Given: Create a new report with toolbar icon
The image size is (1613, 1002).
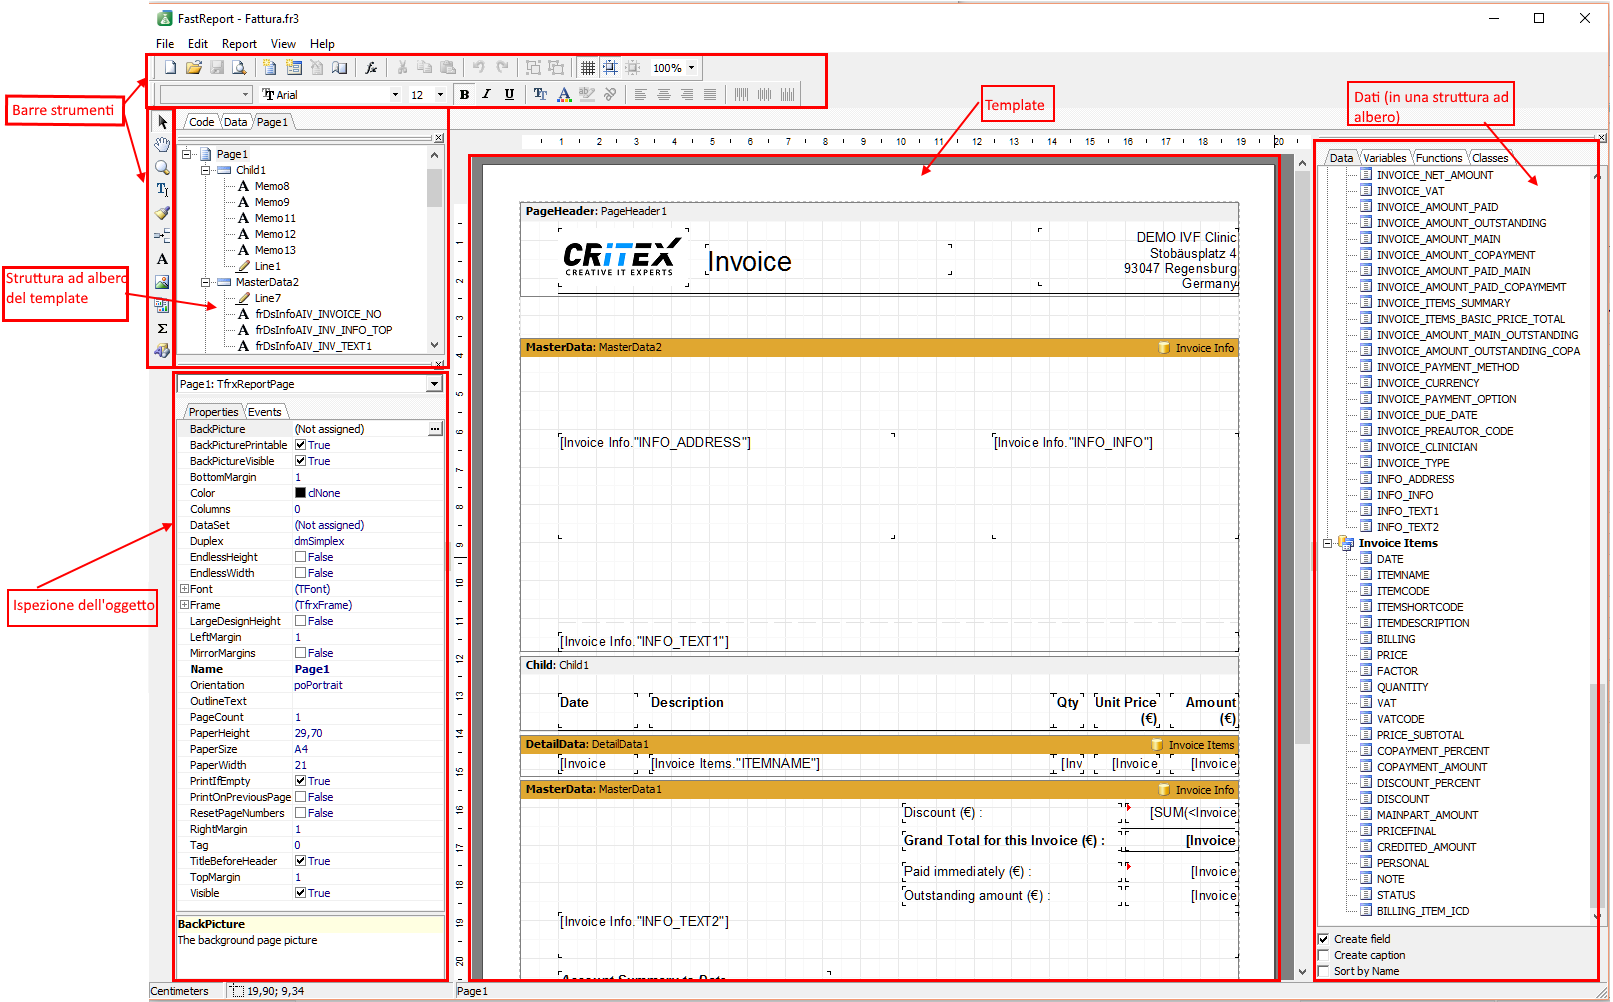Looking at the screenshot, I should (171, 68).
